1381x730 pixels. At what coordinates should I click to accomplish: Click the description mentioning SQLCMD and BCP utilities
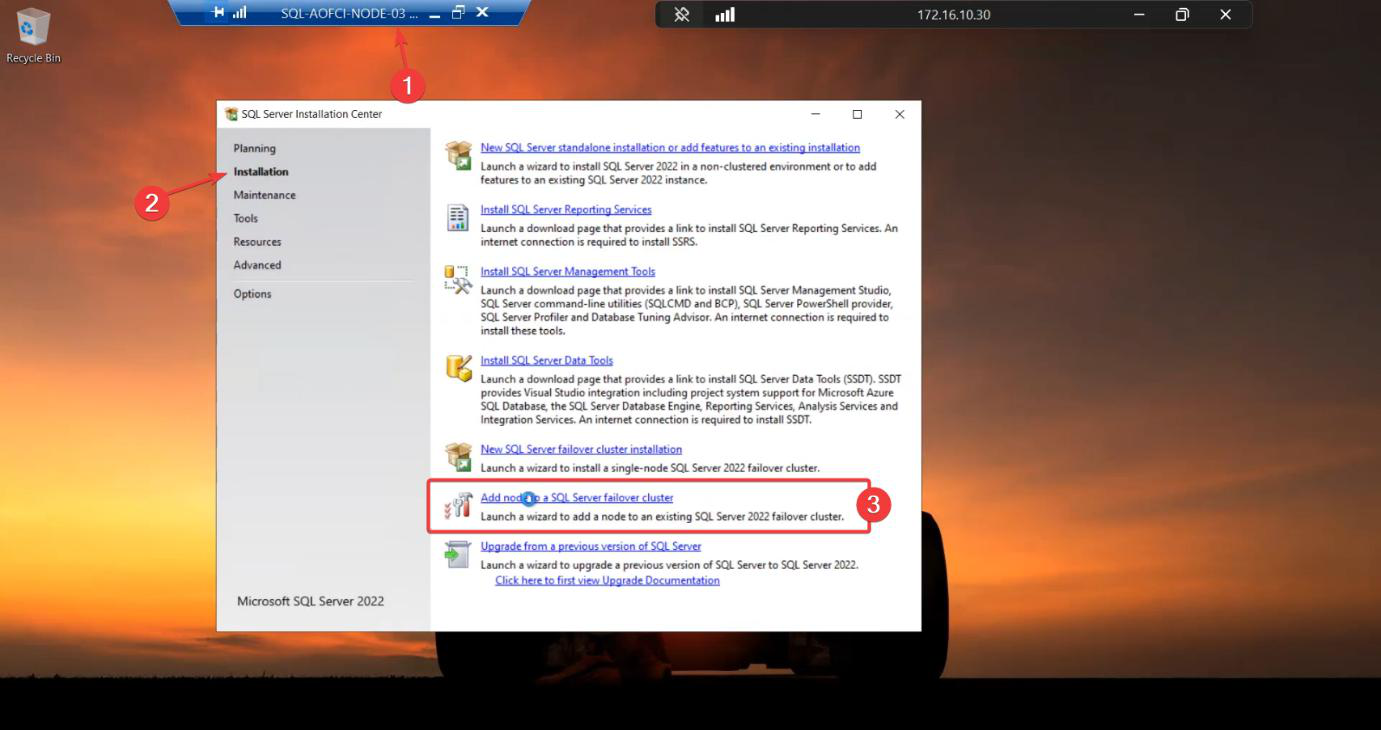[686, 310]
